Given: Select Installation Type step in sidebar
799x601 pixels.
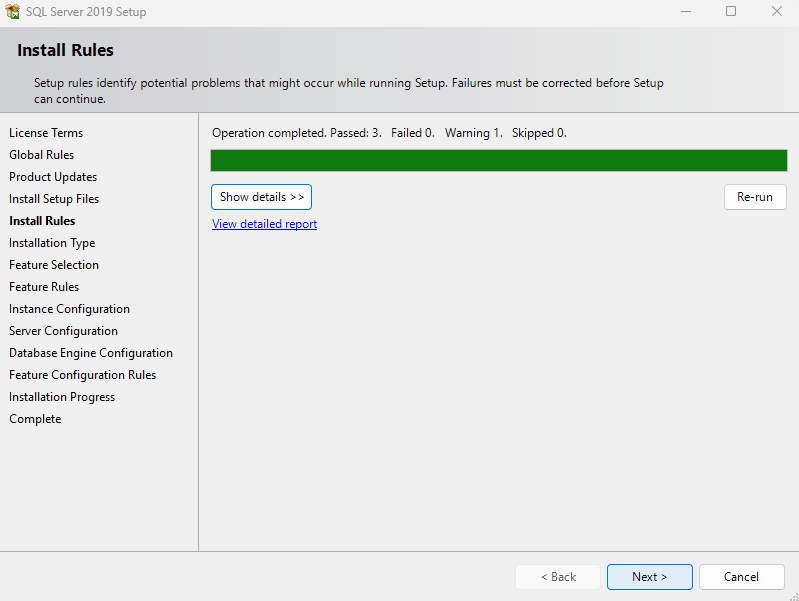Looking at the screenshot, I should click(52, 243).
